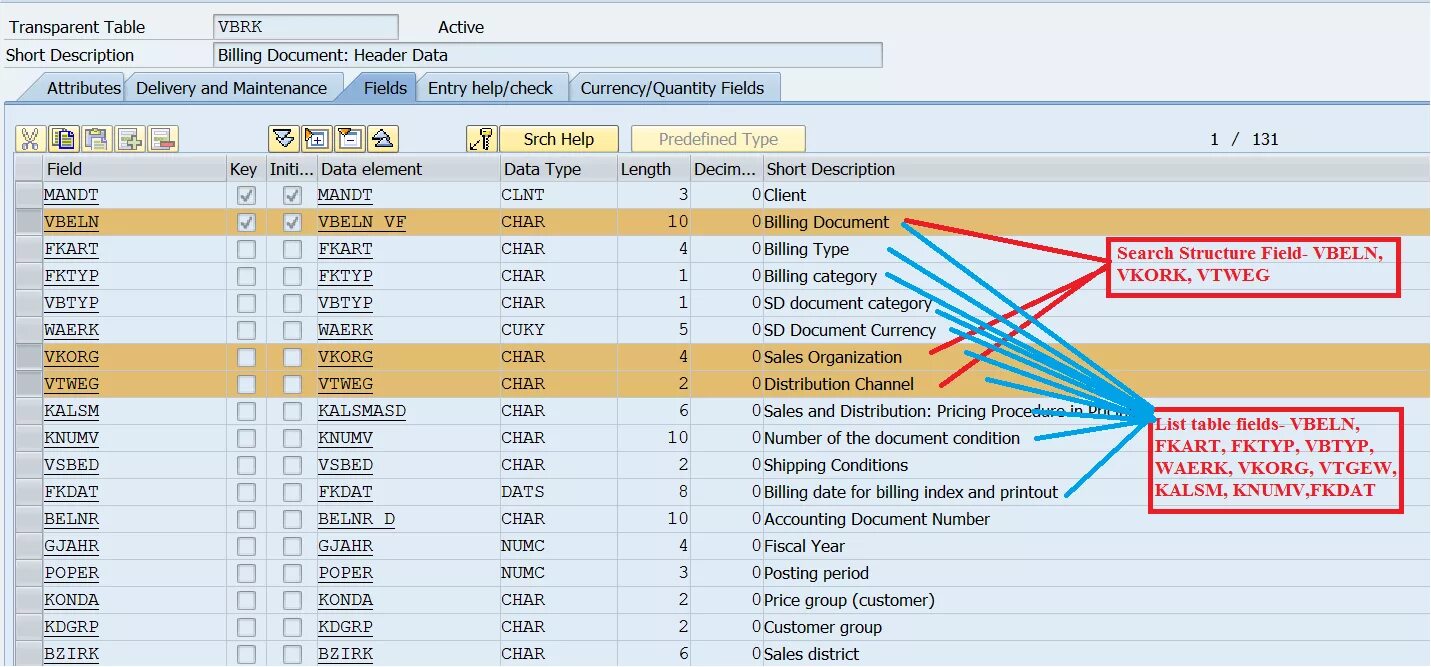The width and height of the screenshot is (1431, 667).
Task: Uncheck the Key checkbox for MANDT
Action: point(243,194)
